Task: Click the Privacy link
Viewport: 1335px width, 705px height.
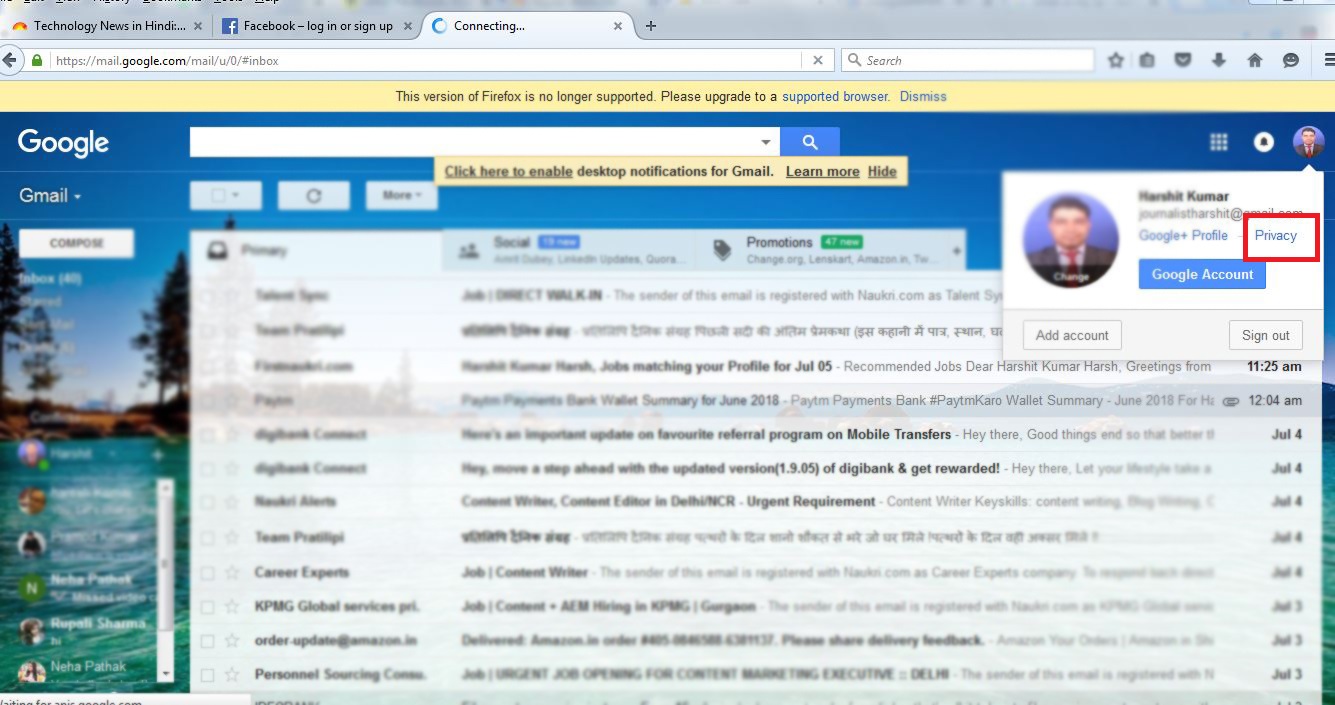Action: pos(1276,236)
